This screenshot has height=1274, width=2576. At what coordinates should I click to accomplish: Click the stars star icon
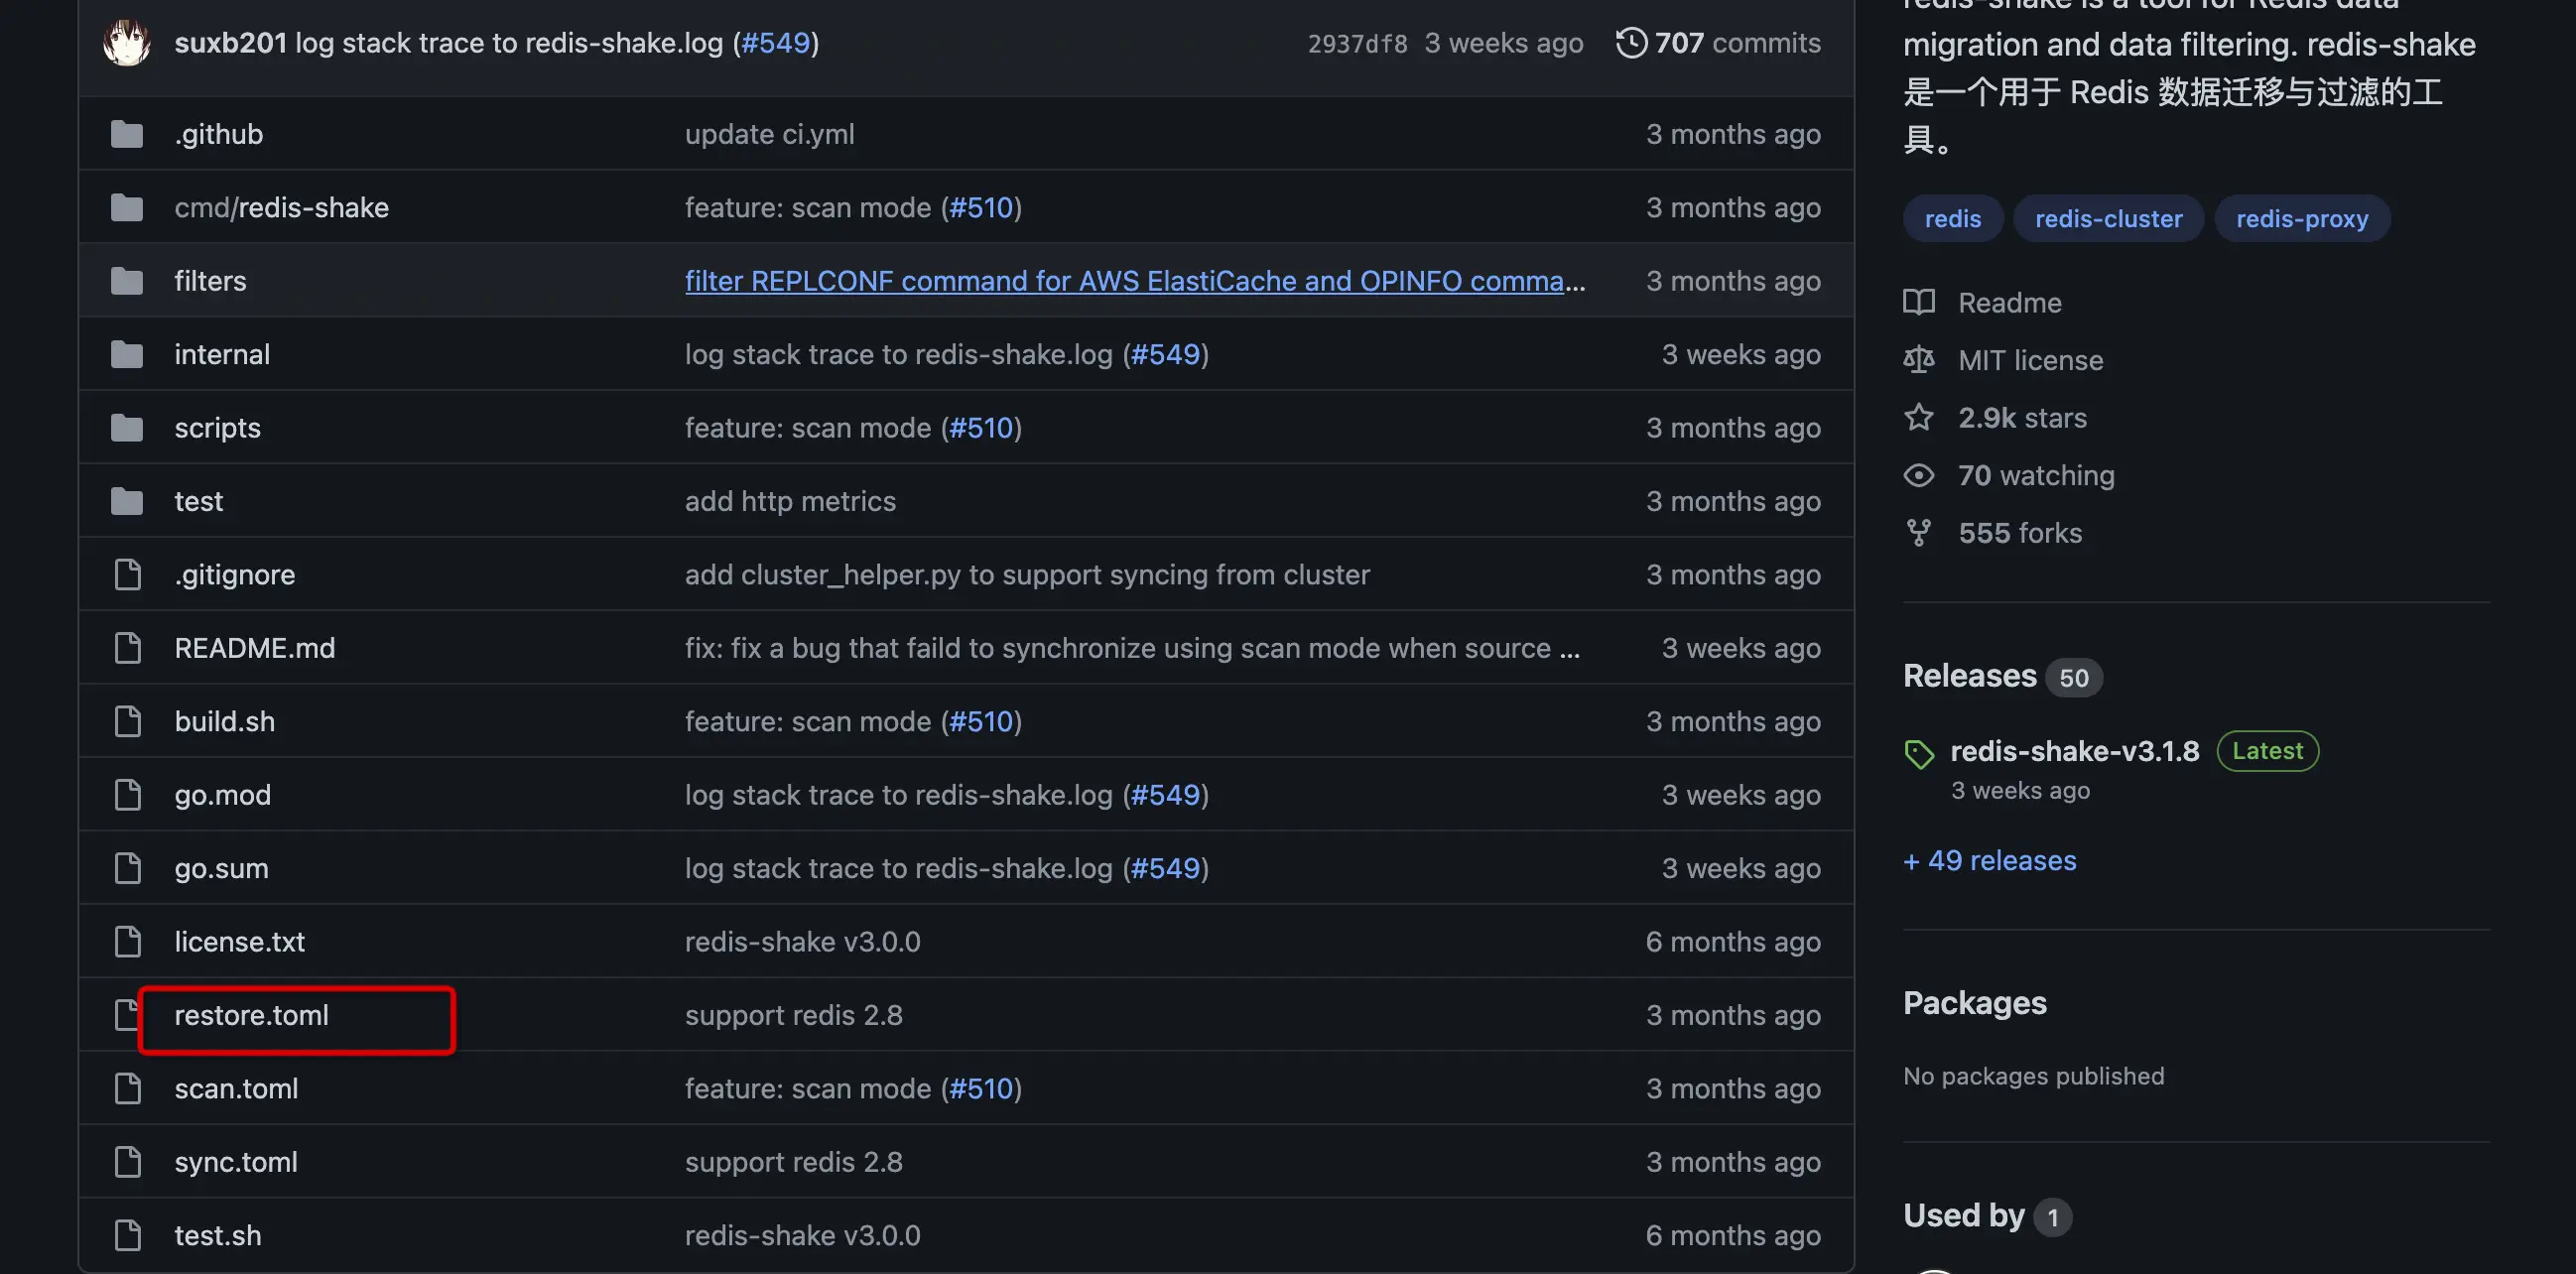pos(1918,417)
